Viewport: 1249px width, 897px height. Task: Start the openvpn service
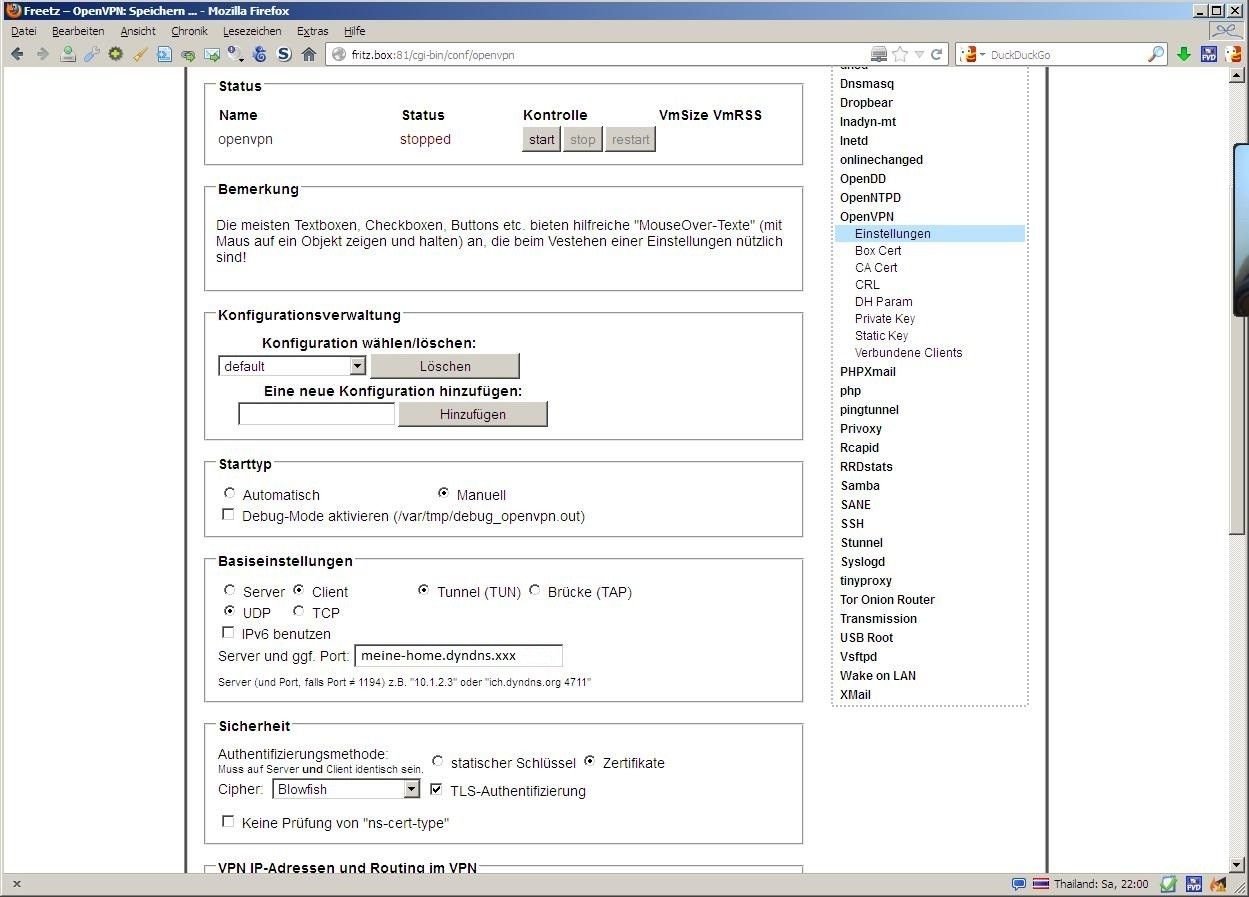541,139
